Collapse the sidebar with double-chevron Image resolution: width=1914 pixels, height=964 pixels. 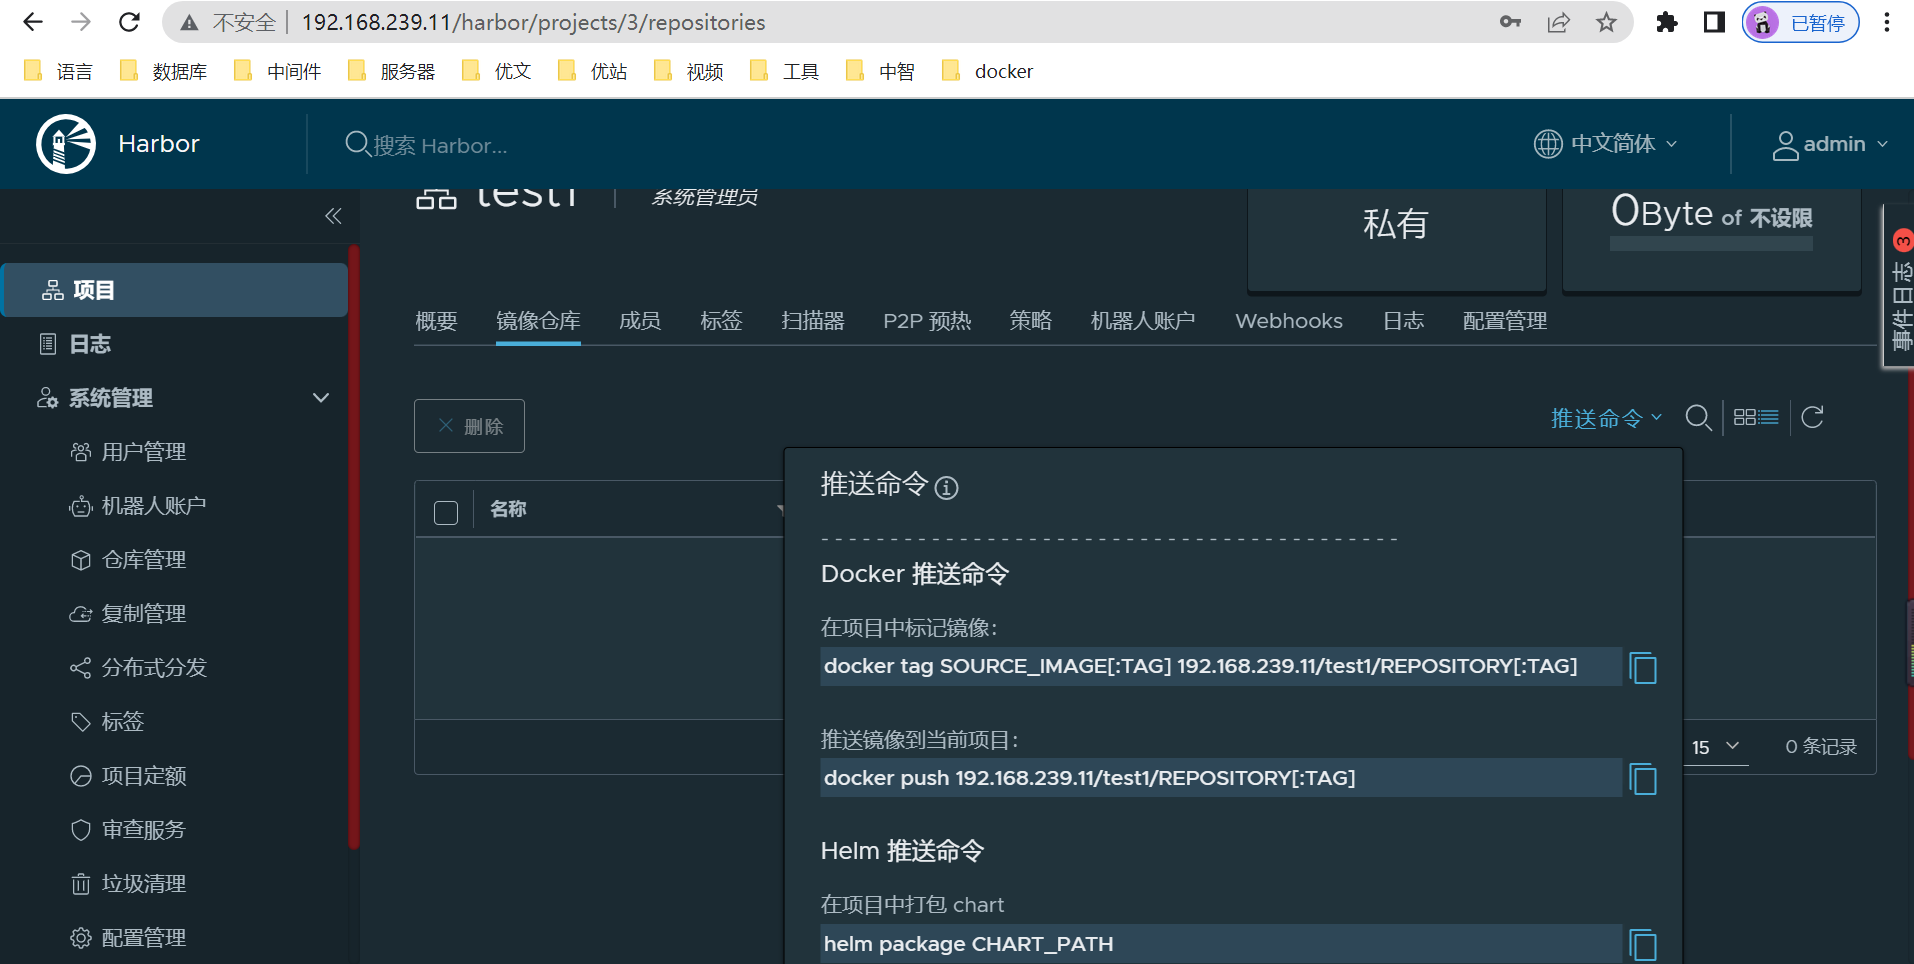point(333,215)
